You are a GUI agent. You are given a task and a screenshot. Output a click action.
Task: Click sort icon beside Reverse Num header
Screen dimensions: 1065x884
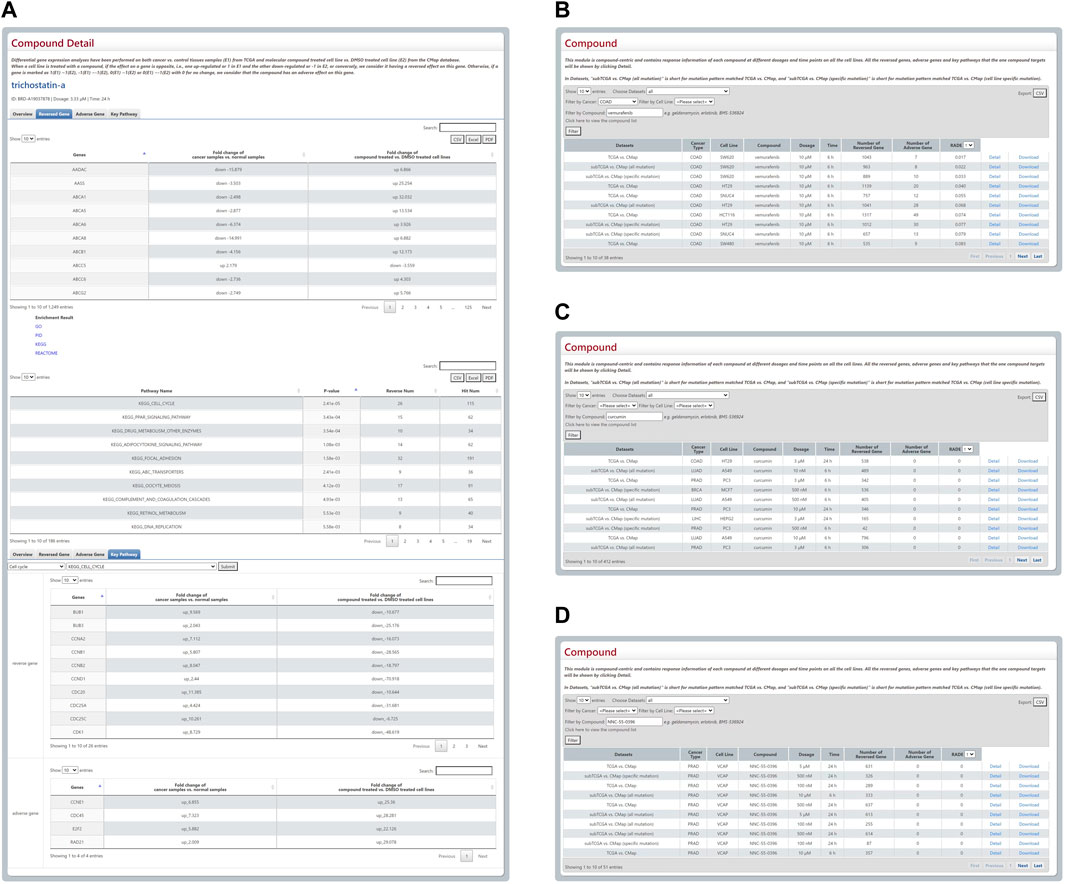435,391
